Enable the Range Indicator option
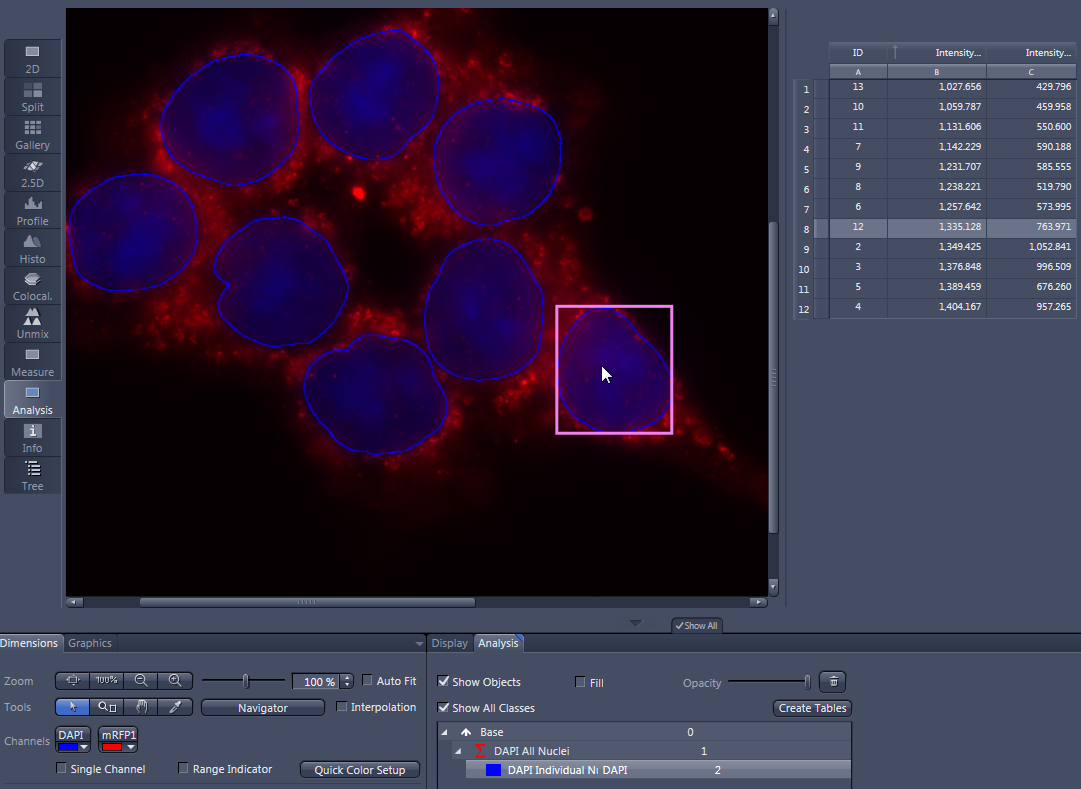1081x789 pixels. pos(183,768)
